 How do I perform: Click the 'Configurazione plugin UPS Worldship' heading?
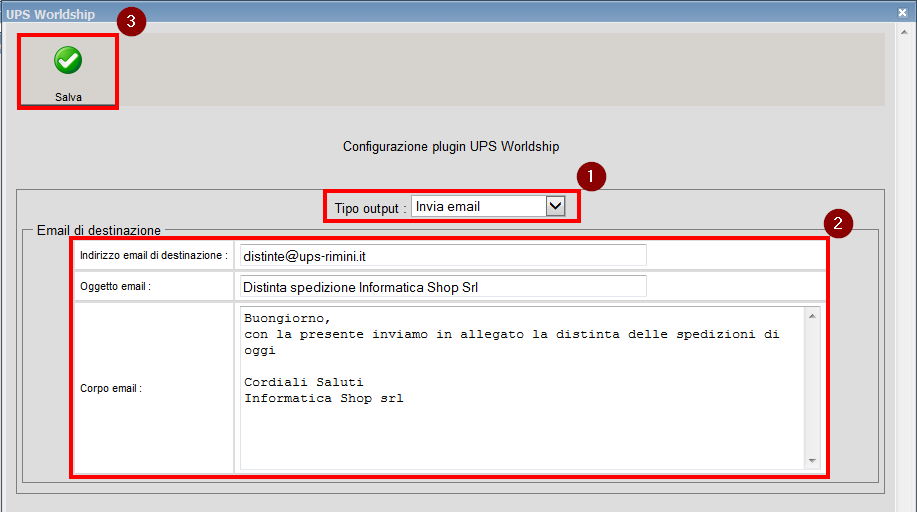point(451,146)
